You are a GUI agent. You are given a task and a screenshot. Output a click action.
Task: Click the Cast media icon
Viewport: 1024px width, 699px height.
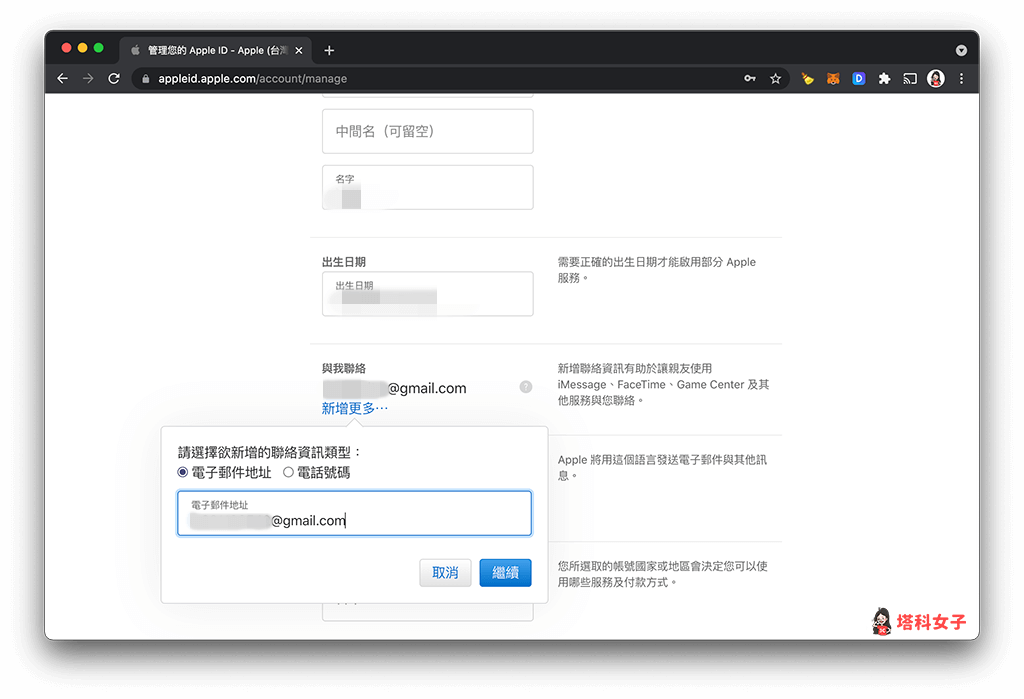(x=910, y=78)
